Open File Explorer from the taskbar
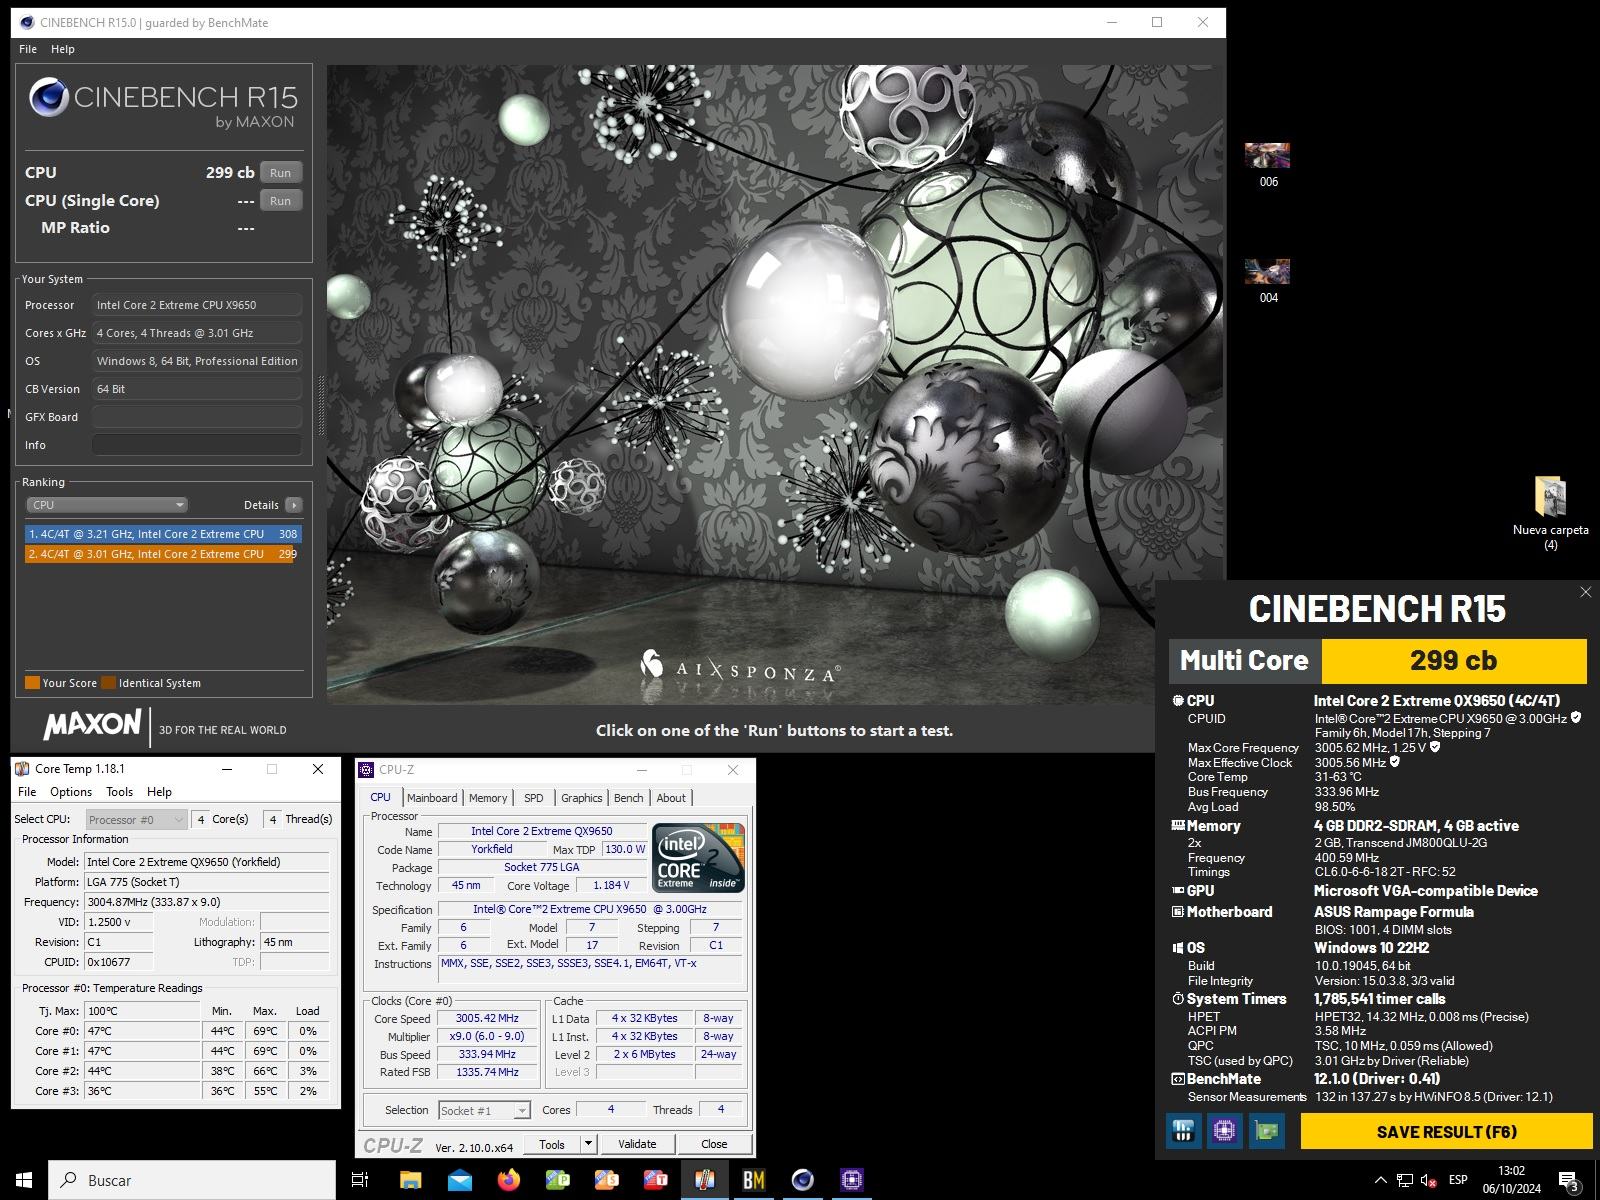1600x1200 pixels. (411, 1180)
